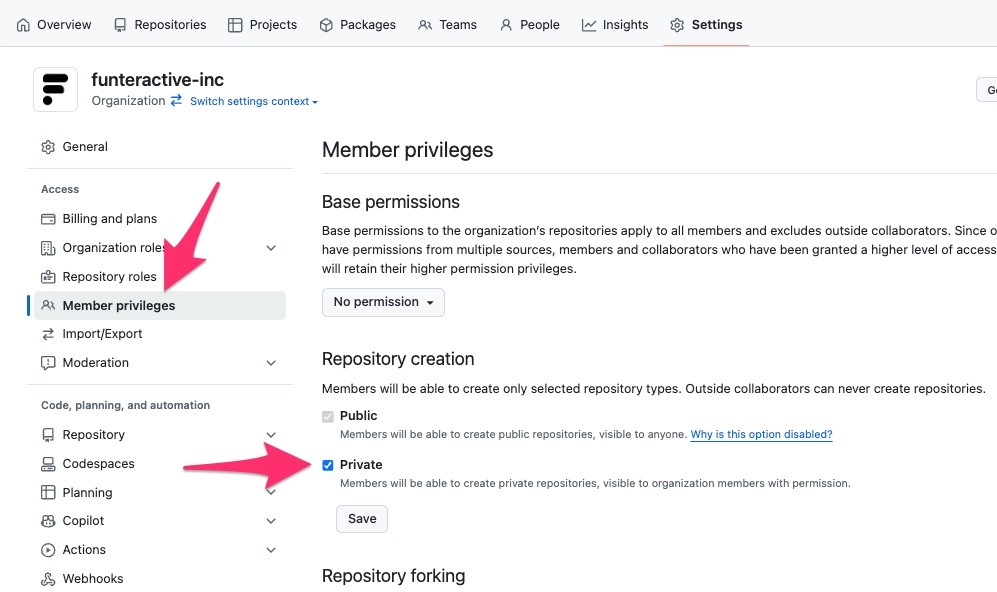Switch to the Projects tab
Image resolution: width=997 pixels, height=592 pixels.
[x=262, y=25]
